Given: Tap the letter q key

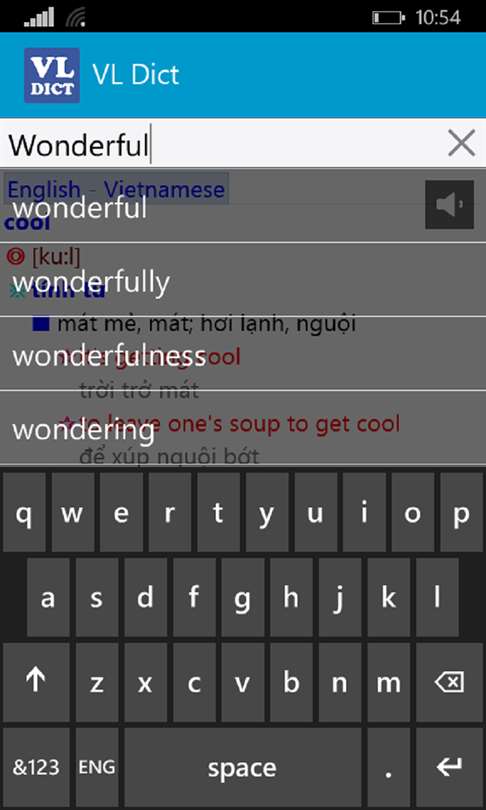Looking at the screenshot, I should coord(24,512).
